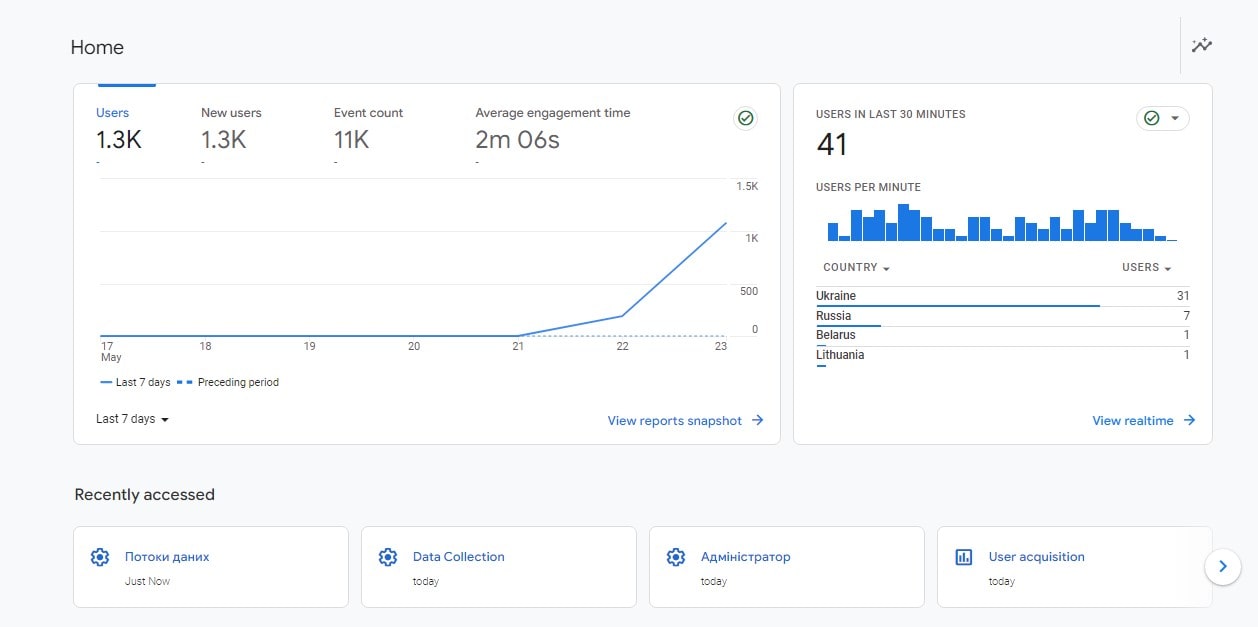Show next recently accessed cards arrow
The width and height of the screenshot is (1258, 627).
coord(1222,566)
